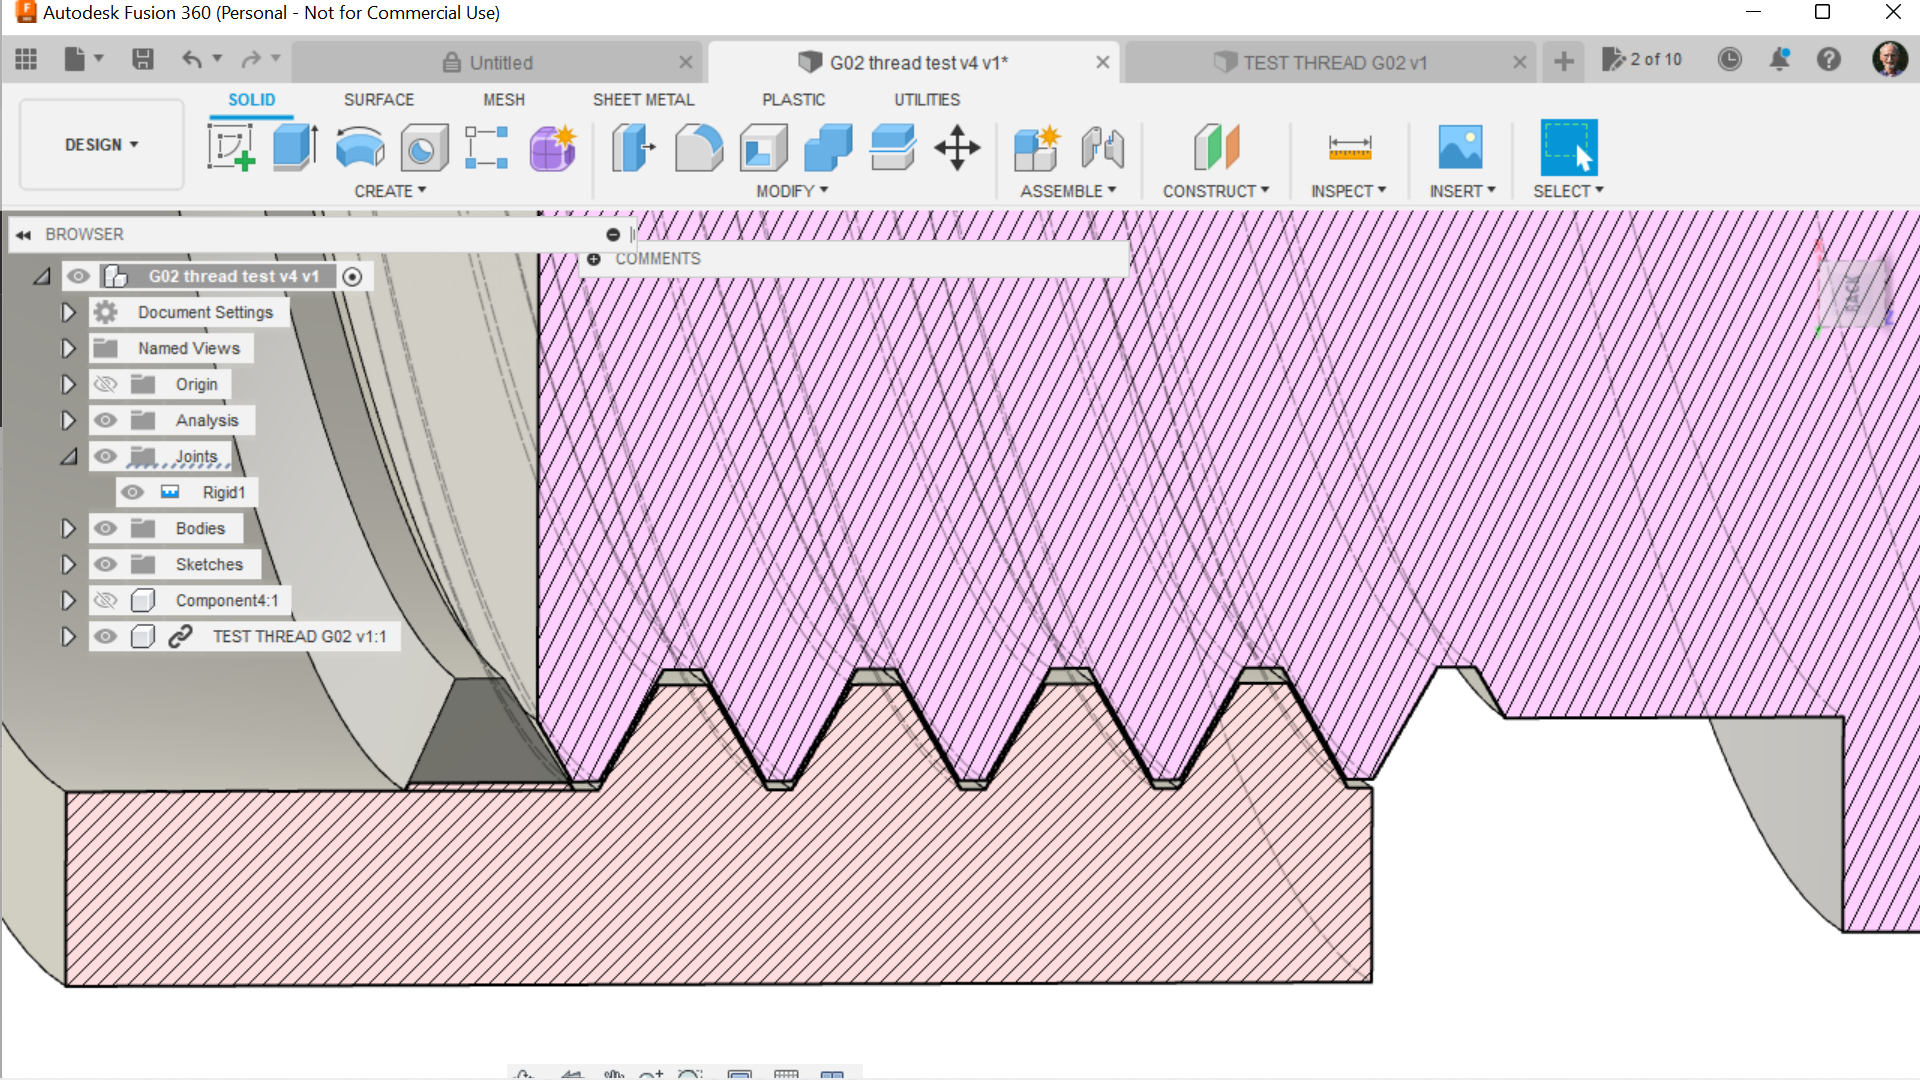This screenshot has width=1920, height=1080.
Task: Open the Create Form tool
Action: 551,148
